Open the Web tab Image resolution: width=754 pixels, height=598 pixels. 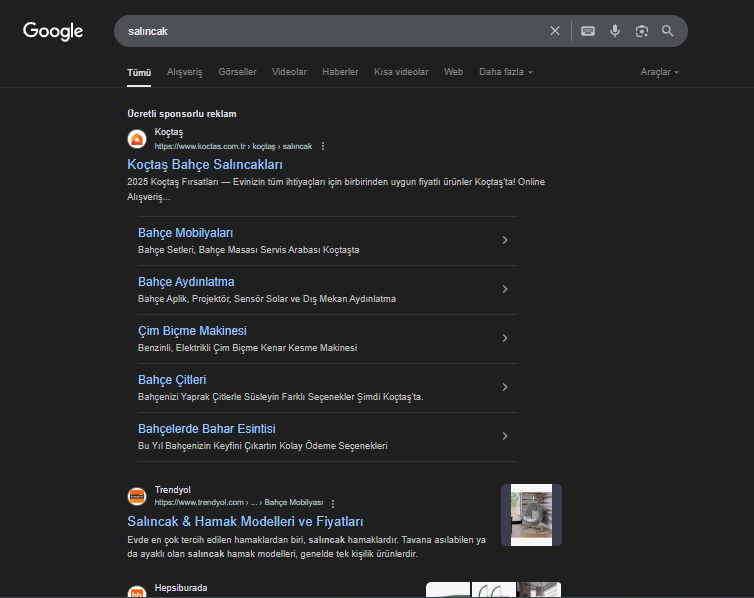tap(453, 72)
